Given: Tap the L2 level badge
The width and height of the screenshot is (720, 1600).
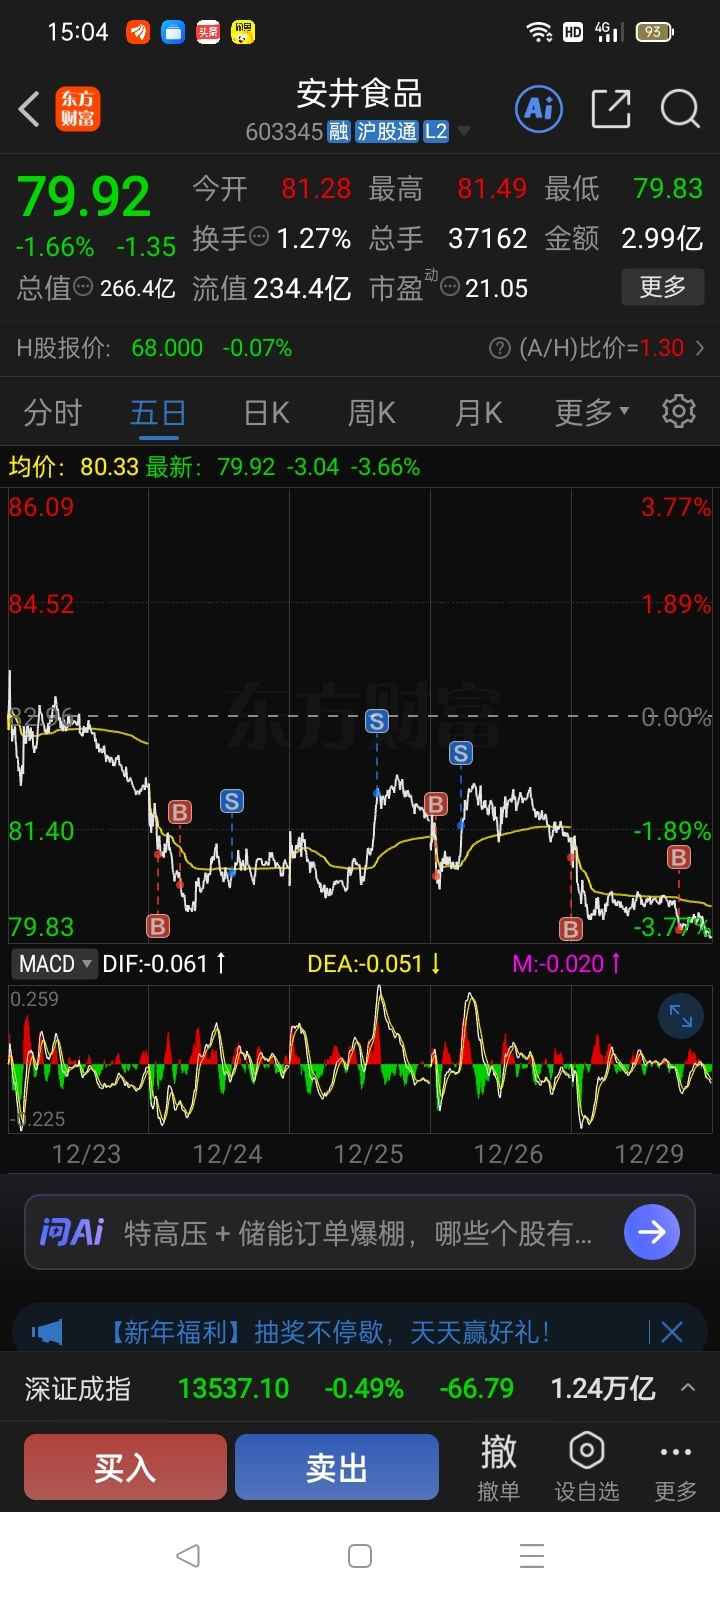Looking at the screenshot, I should coord(436,131).
